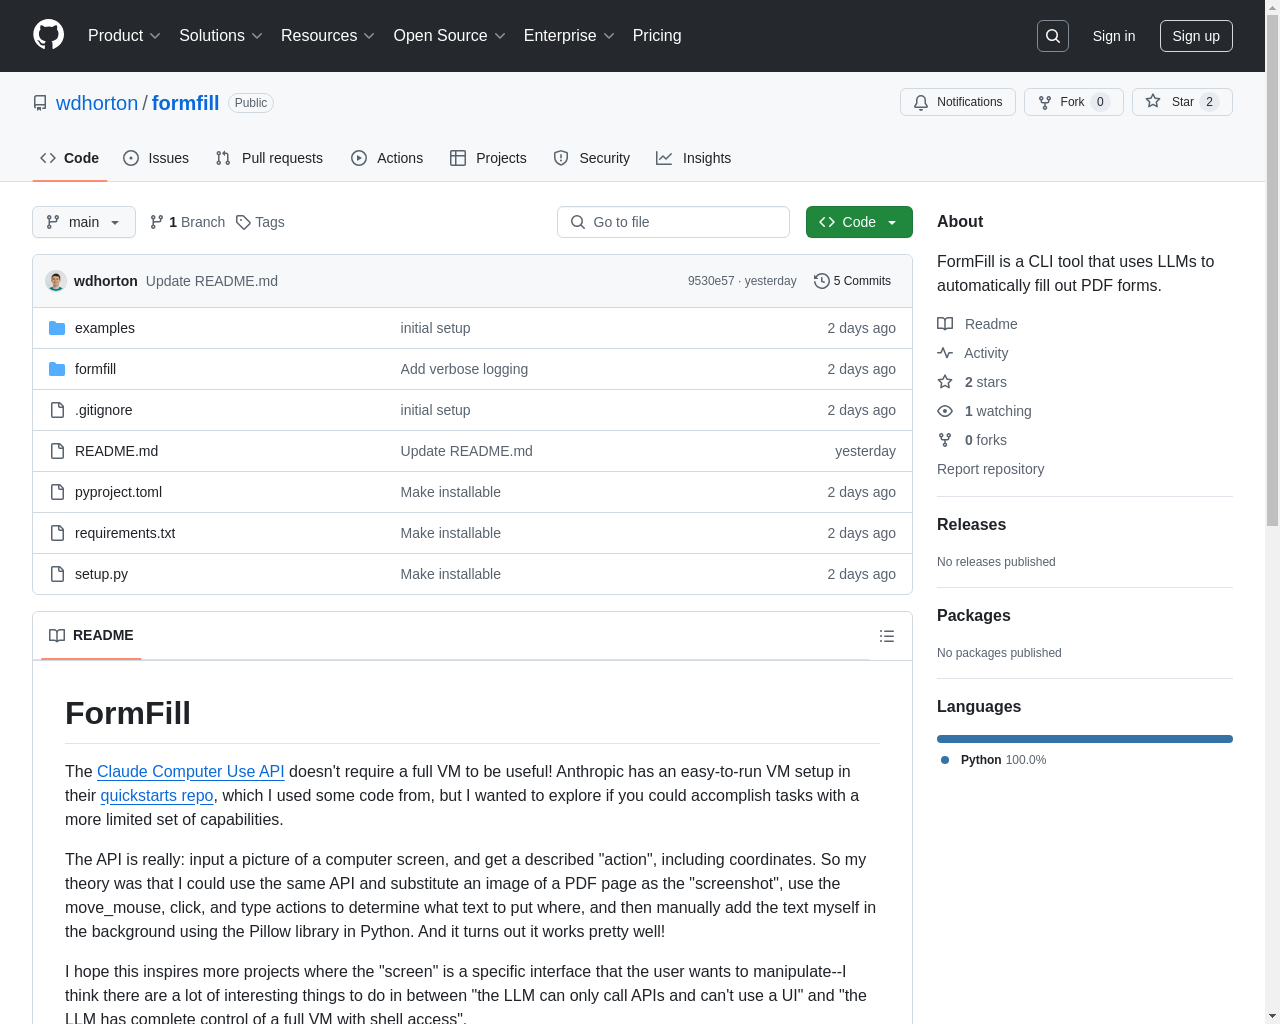1280x1024 pixels.
Task: Open the green Code dropdown button
Action: 859,222
